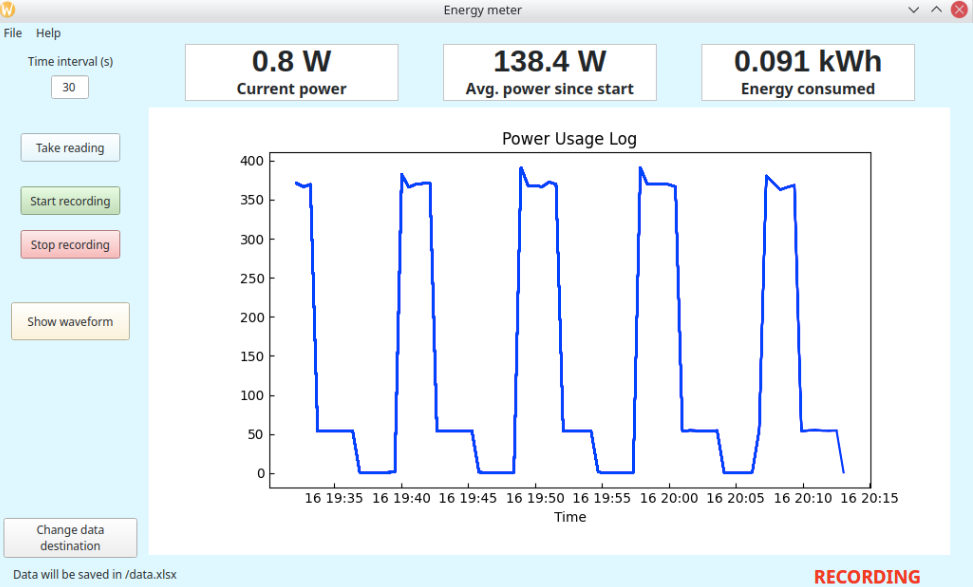Click the green Start recording button
Viewport: 973px width, 587px height.
point(70,201)
